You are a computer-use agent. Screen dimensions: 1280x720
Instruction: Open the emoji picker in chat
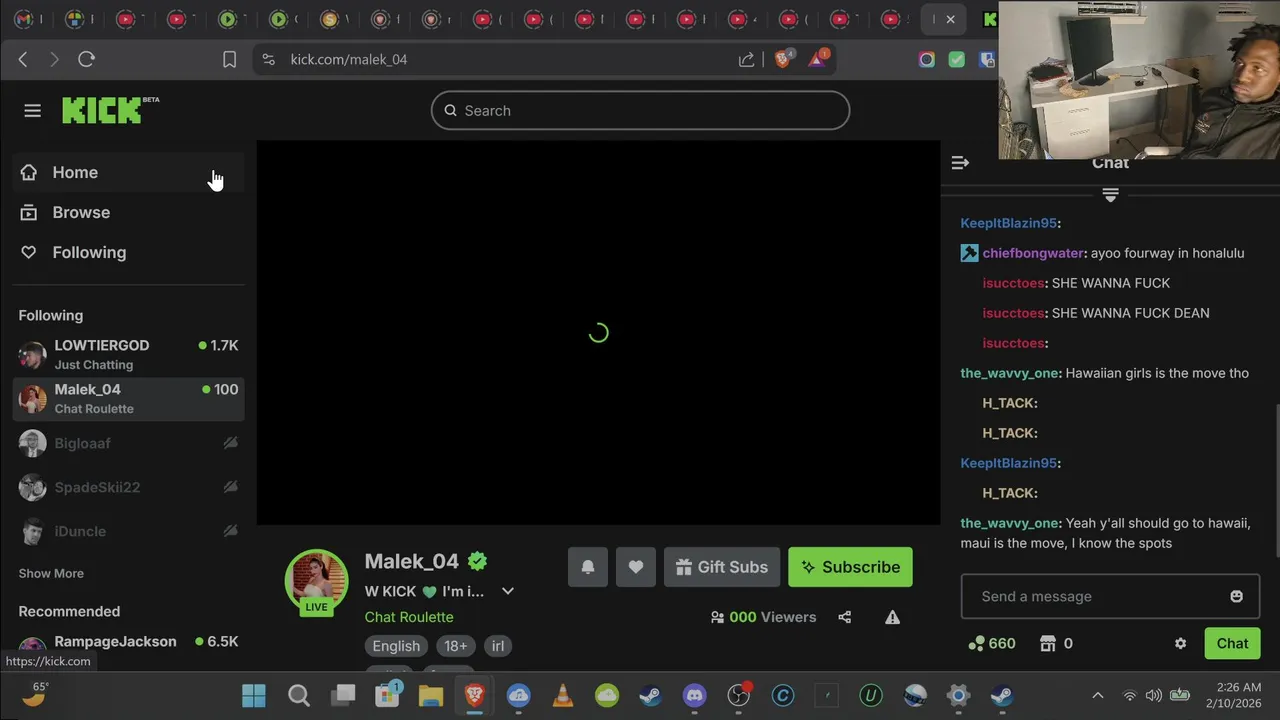pyautogui.click(x=1236, y=596)
